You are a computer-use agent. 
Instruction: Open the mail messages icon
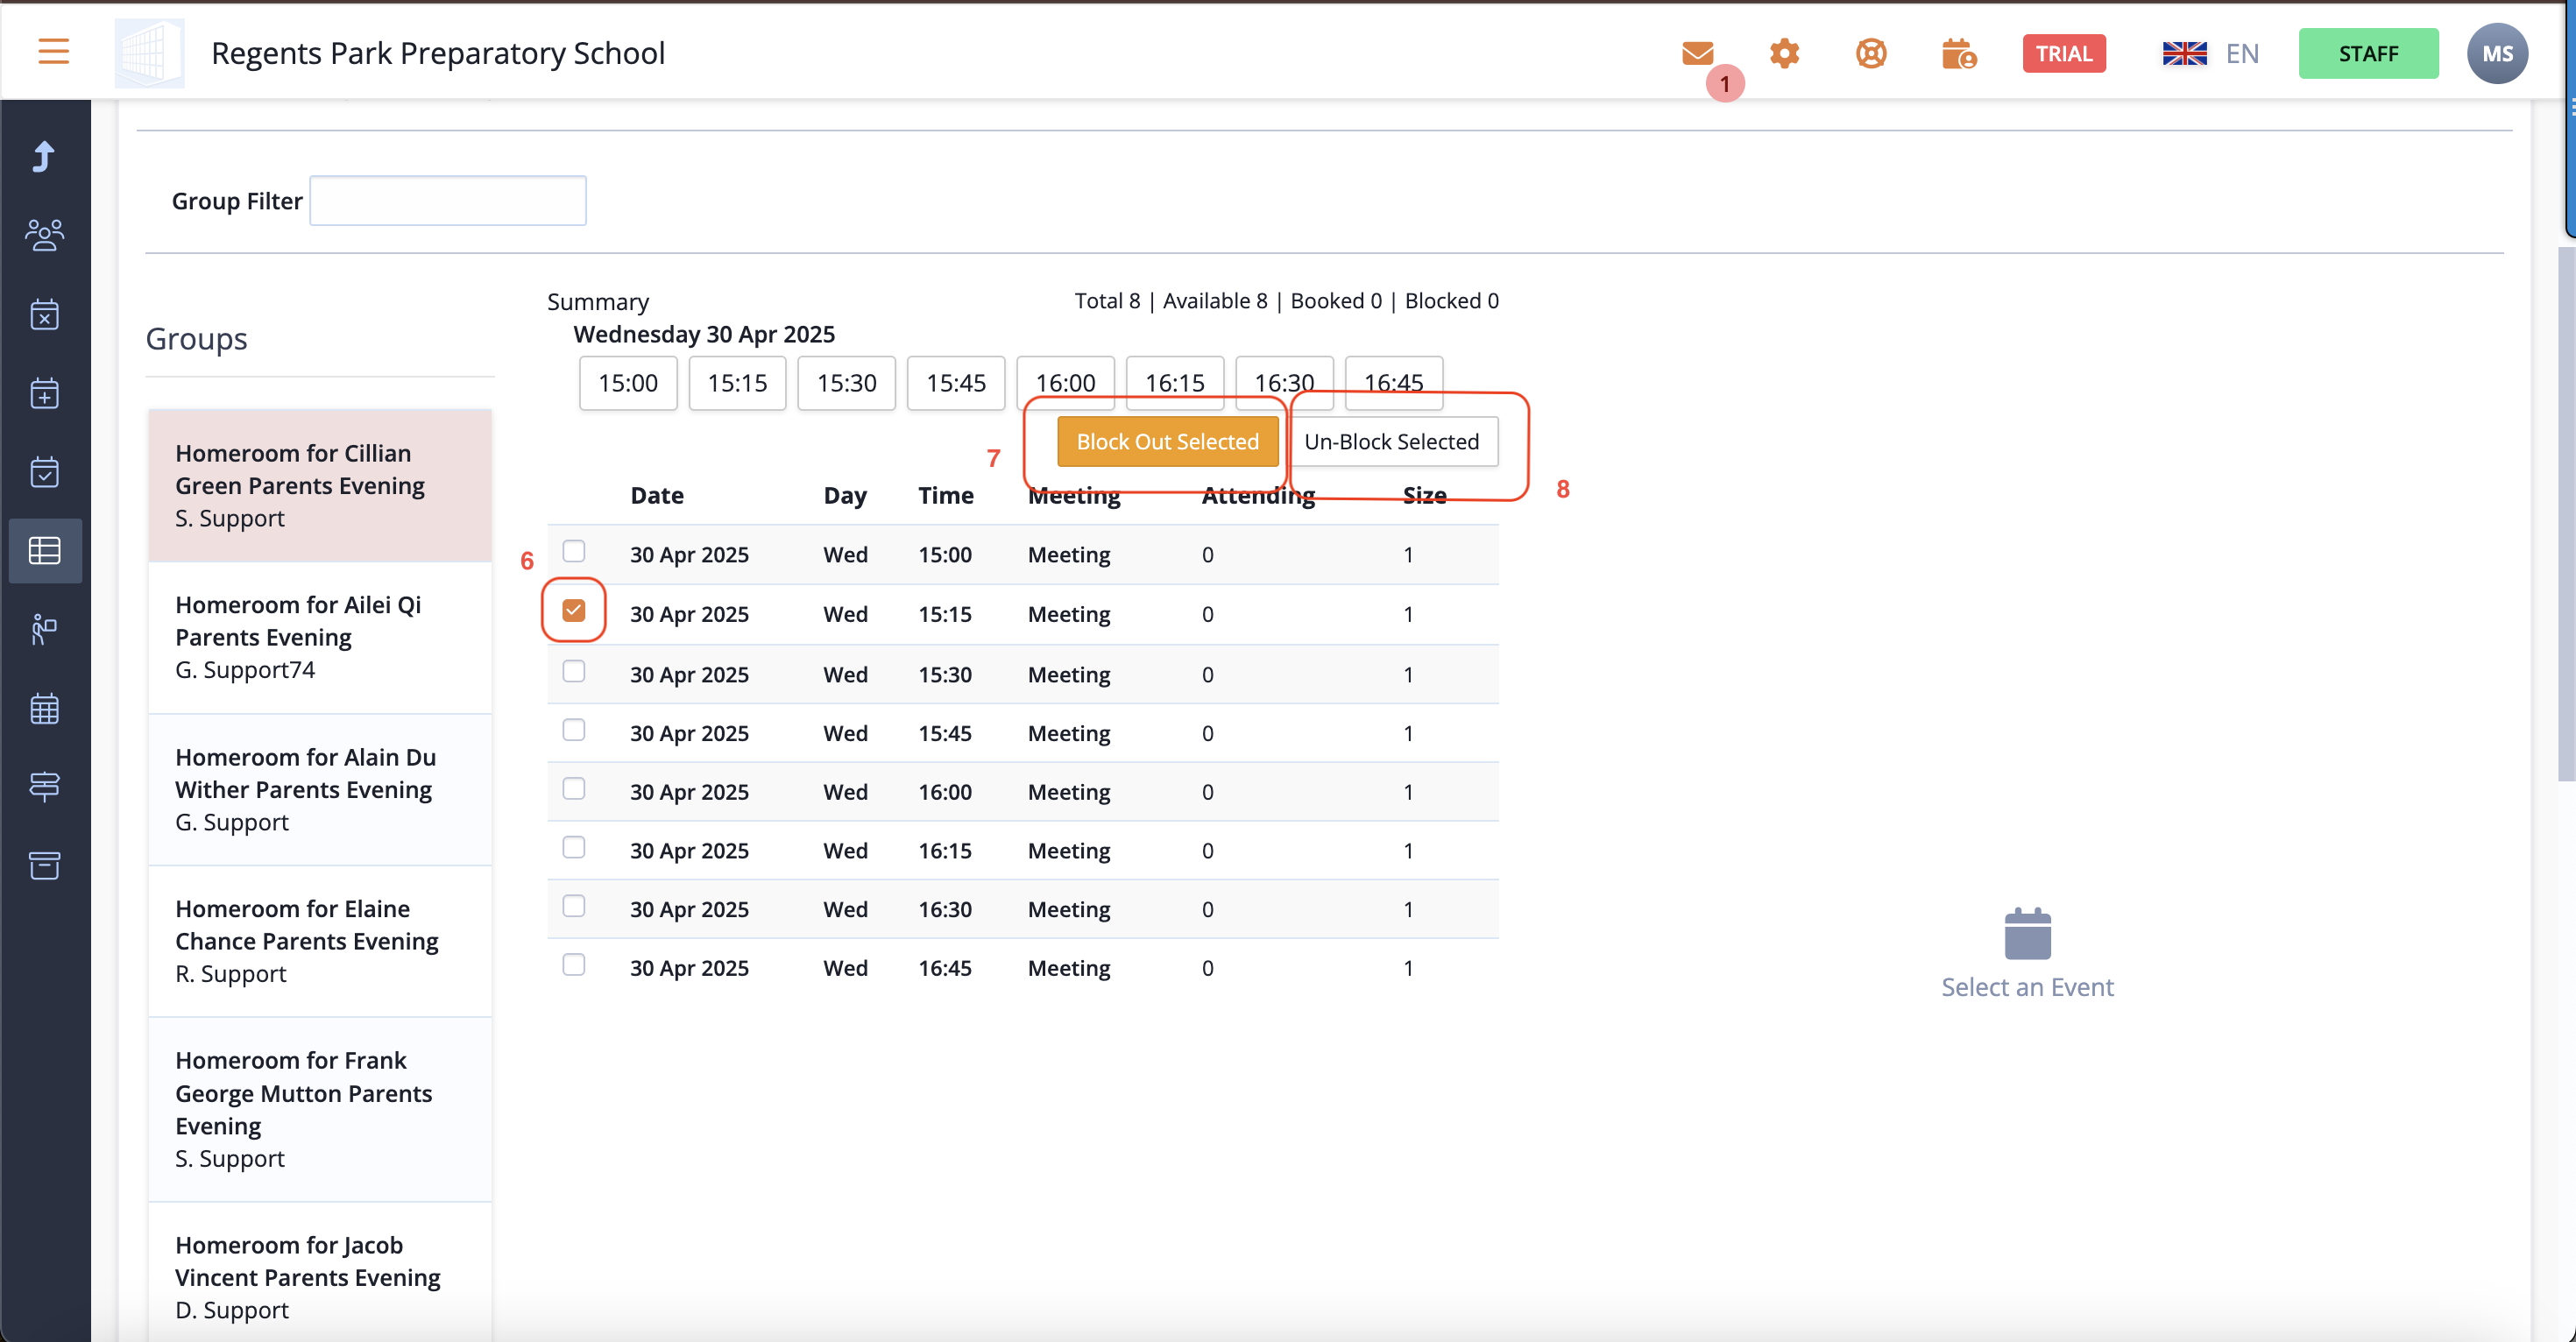pyautogui.click(x=1697, y=53)
